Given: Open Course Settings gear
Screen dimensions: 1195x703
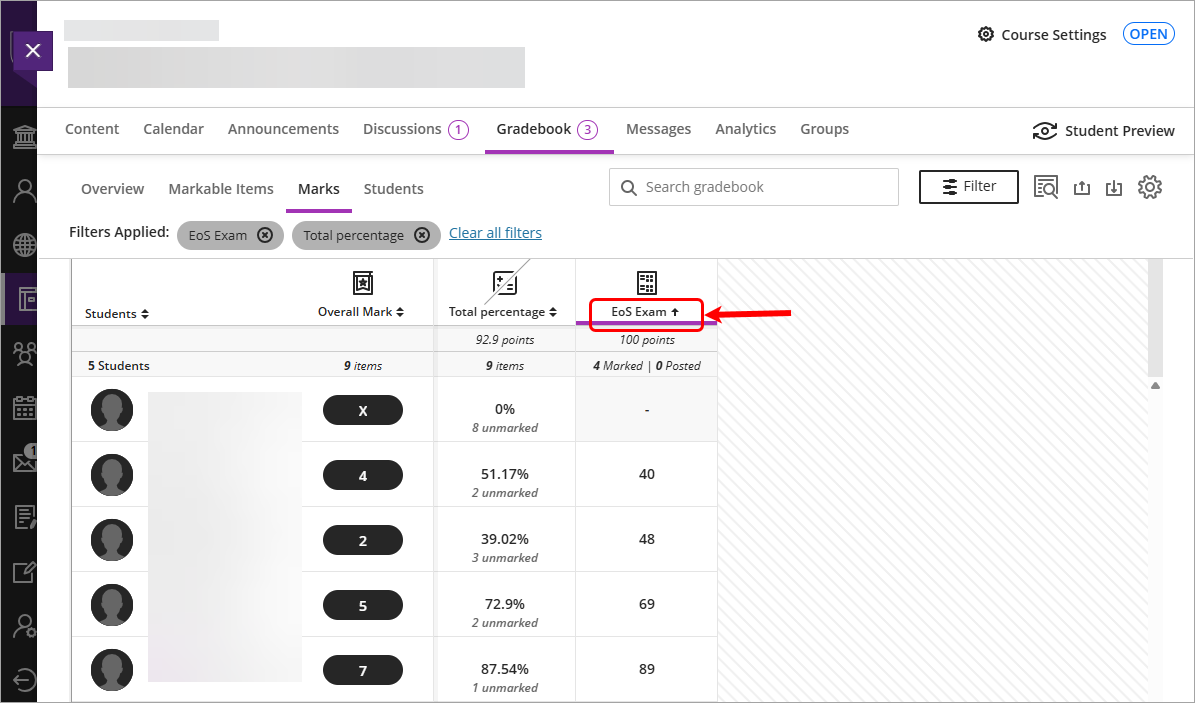Looking at the screenshot, I should click(986, 35).
